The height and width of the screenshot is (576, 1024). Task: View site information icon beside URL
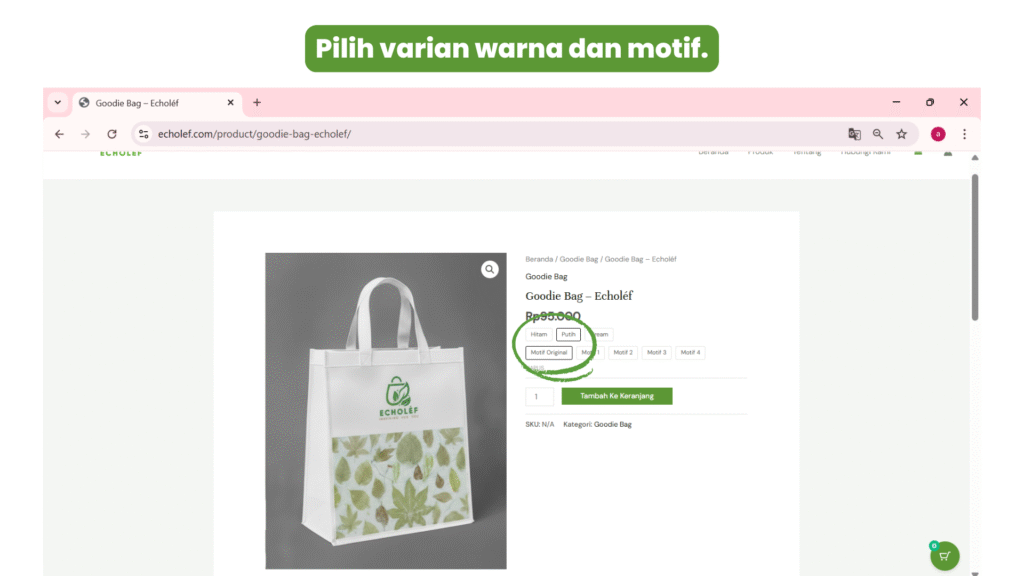[x=144, y=134]
